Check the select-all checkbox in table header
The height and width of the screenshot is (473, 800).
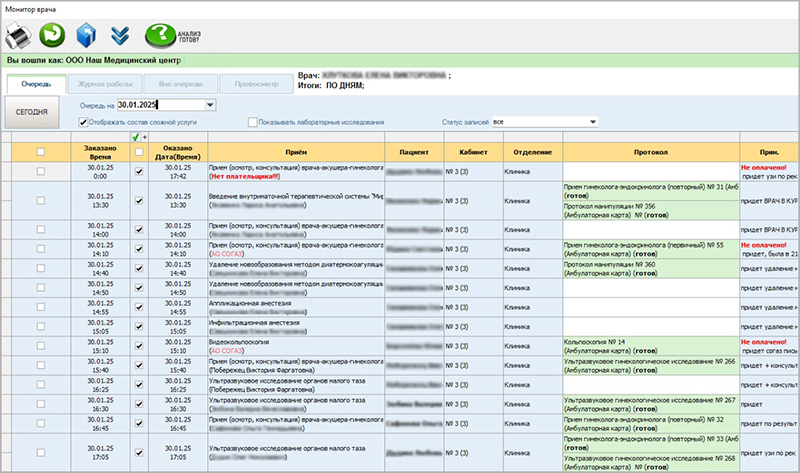pos(41,151)
